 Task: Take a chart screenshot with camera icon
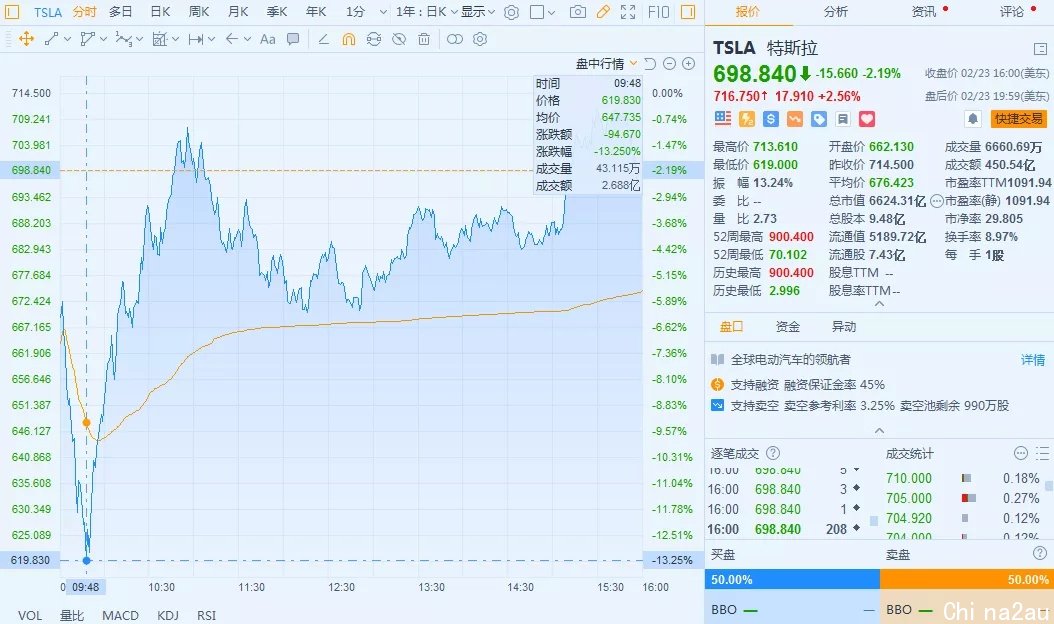point(577,12)
